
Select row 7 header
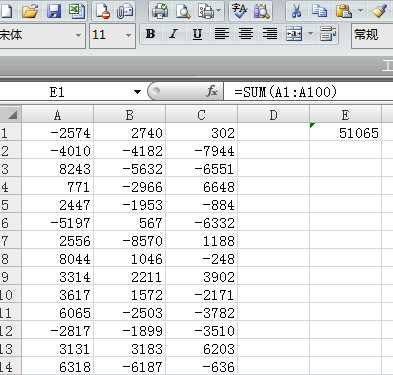point(11,241)
